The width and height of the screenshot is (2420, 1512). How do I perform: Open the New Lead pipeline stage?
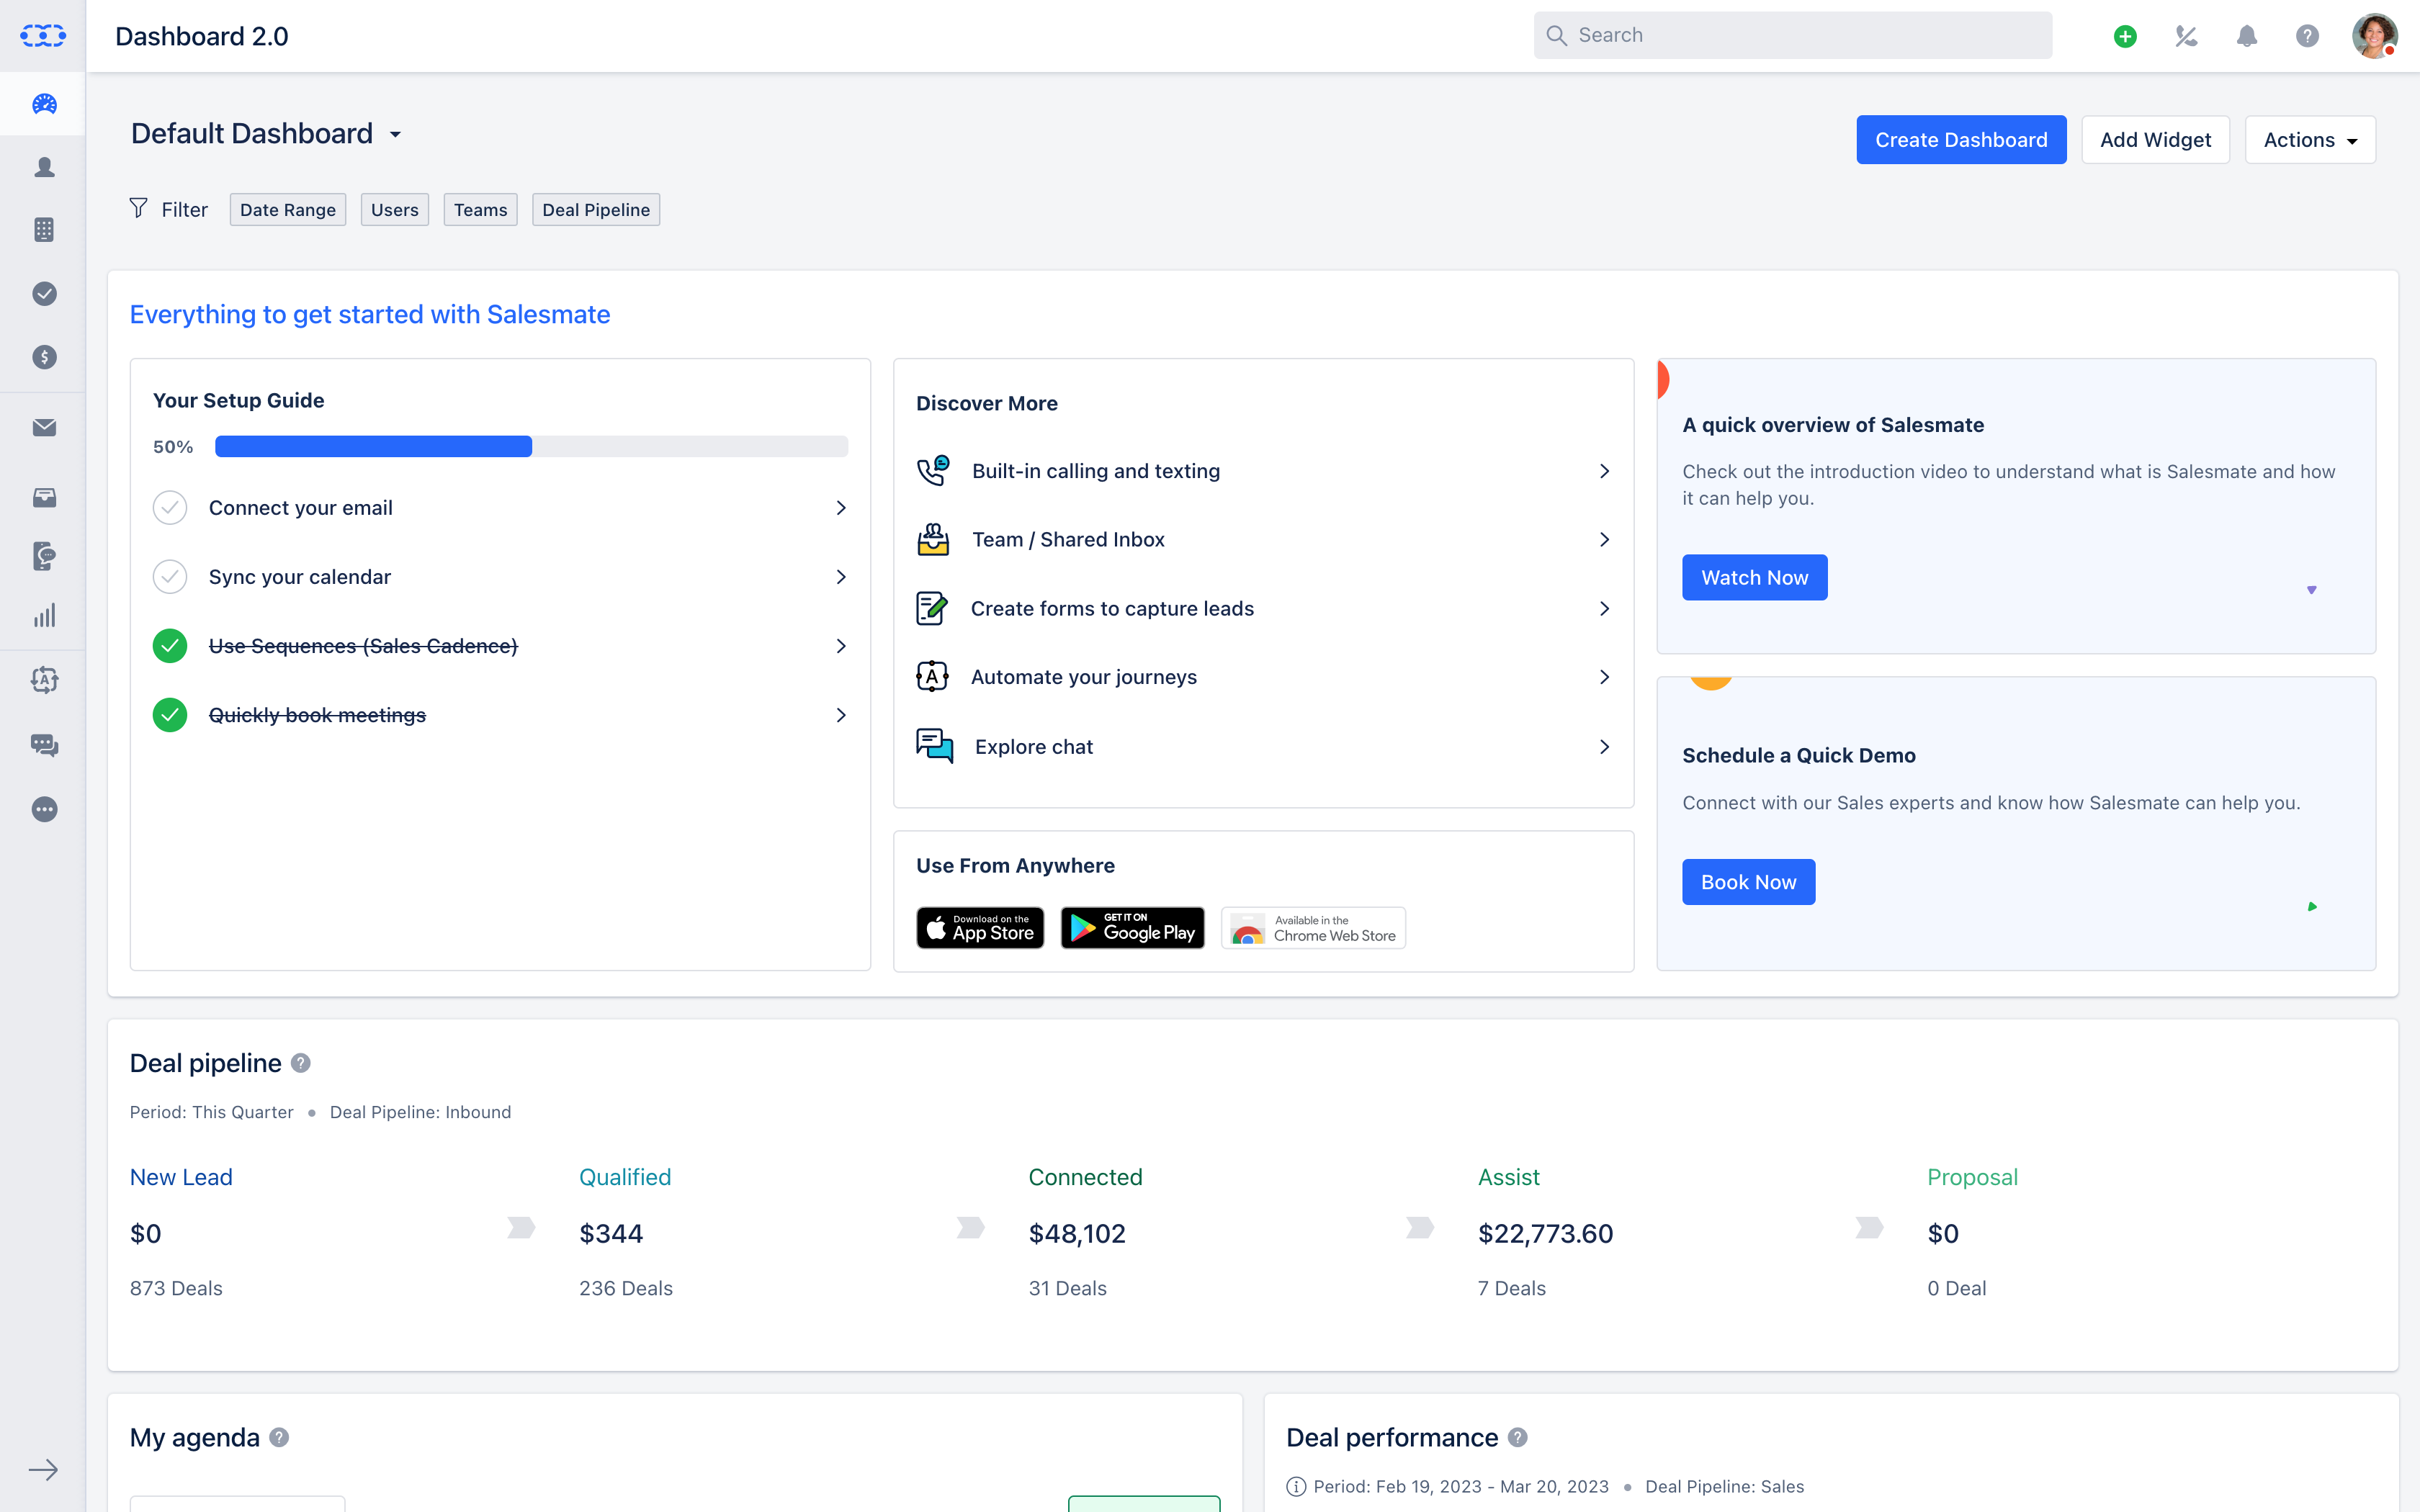point(181,1177)
